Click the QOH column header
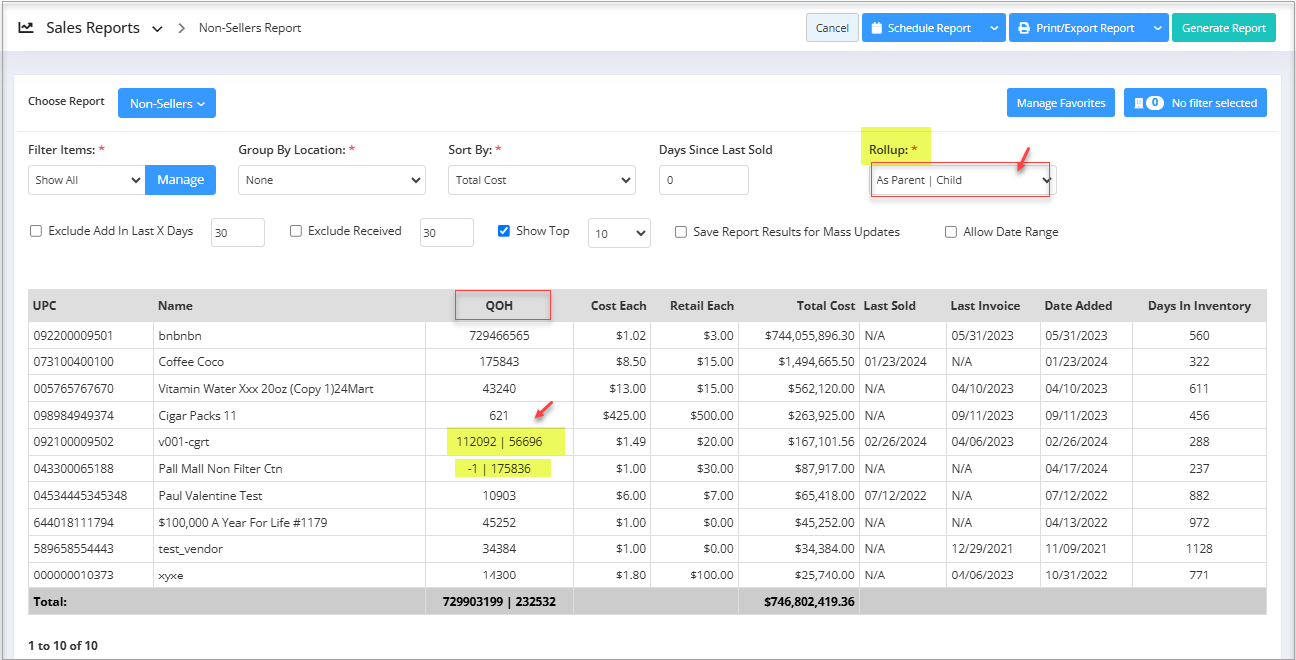Viewport: 1296px width, 660px height. click(x=500, y=305)
